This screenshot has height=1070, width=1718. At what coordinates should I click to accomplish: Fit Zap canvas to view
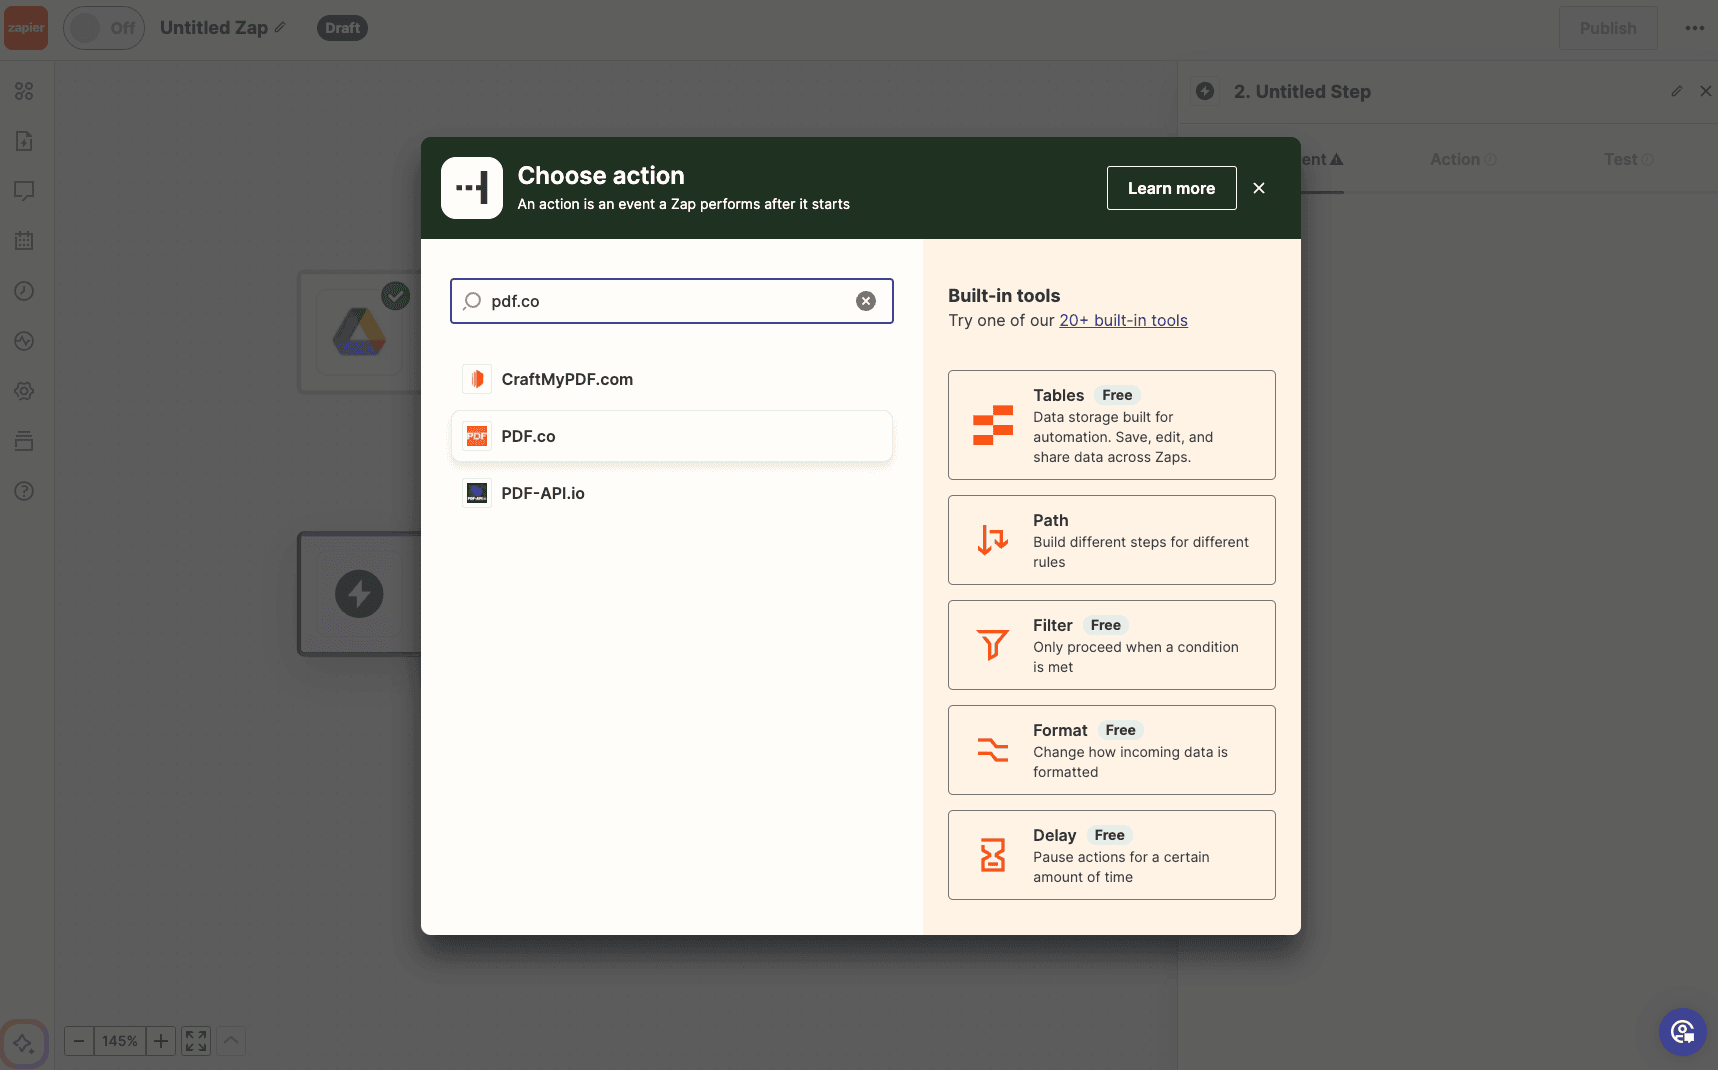[196, 1041]
